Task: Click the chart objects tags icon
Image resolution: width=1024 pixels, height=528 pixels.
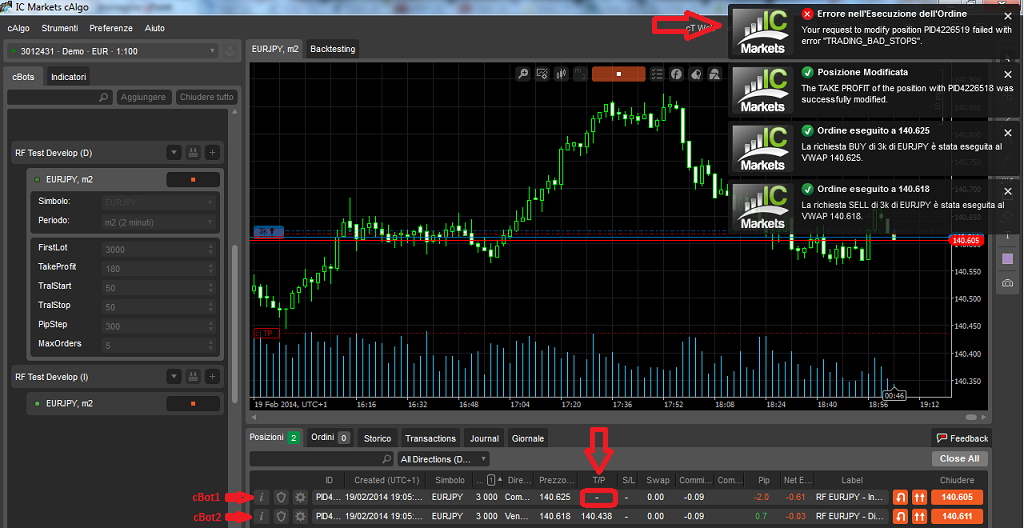Action: pos(696,74)
